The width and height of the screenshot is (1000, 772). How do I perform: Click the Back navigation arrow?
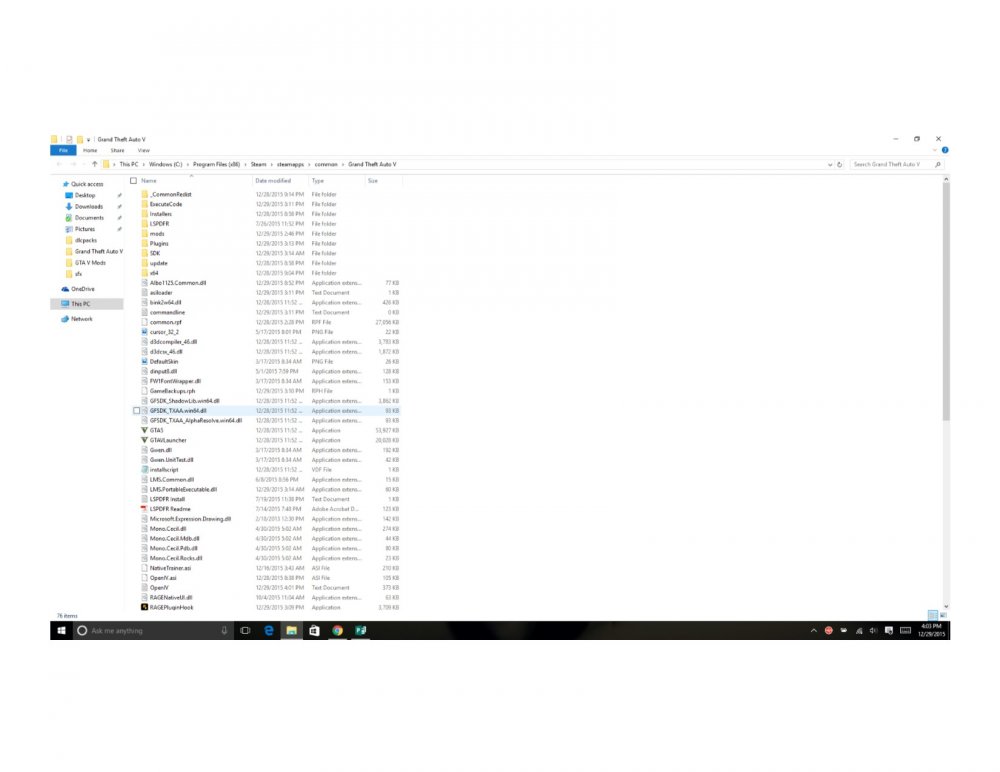click(x=59, y=165)
